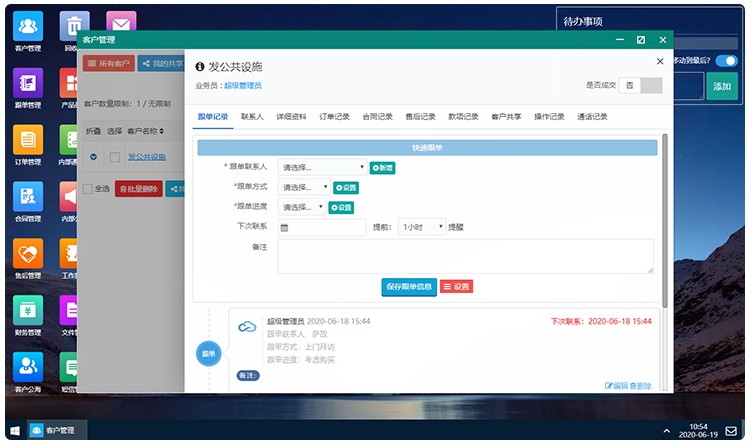Viewport: 754px width, 447px height.
Task: Switch to the 客户共享 tab
Action: [x=506, y=117]
